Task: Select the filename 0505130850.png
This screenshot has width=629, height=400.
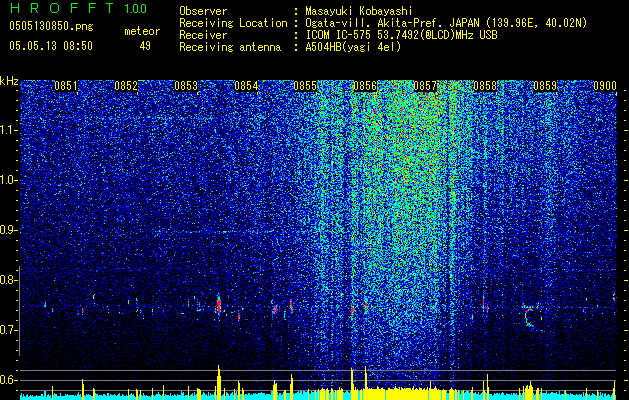Action: pyautogui.click(x=51, y=27)
